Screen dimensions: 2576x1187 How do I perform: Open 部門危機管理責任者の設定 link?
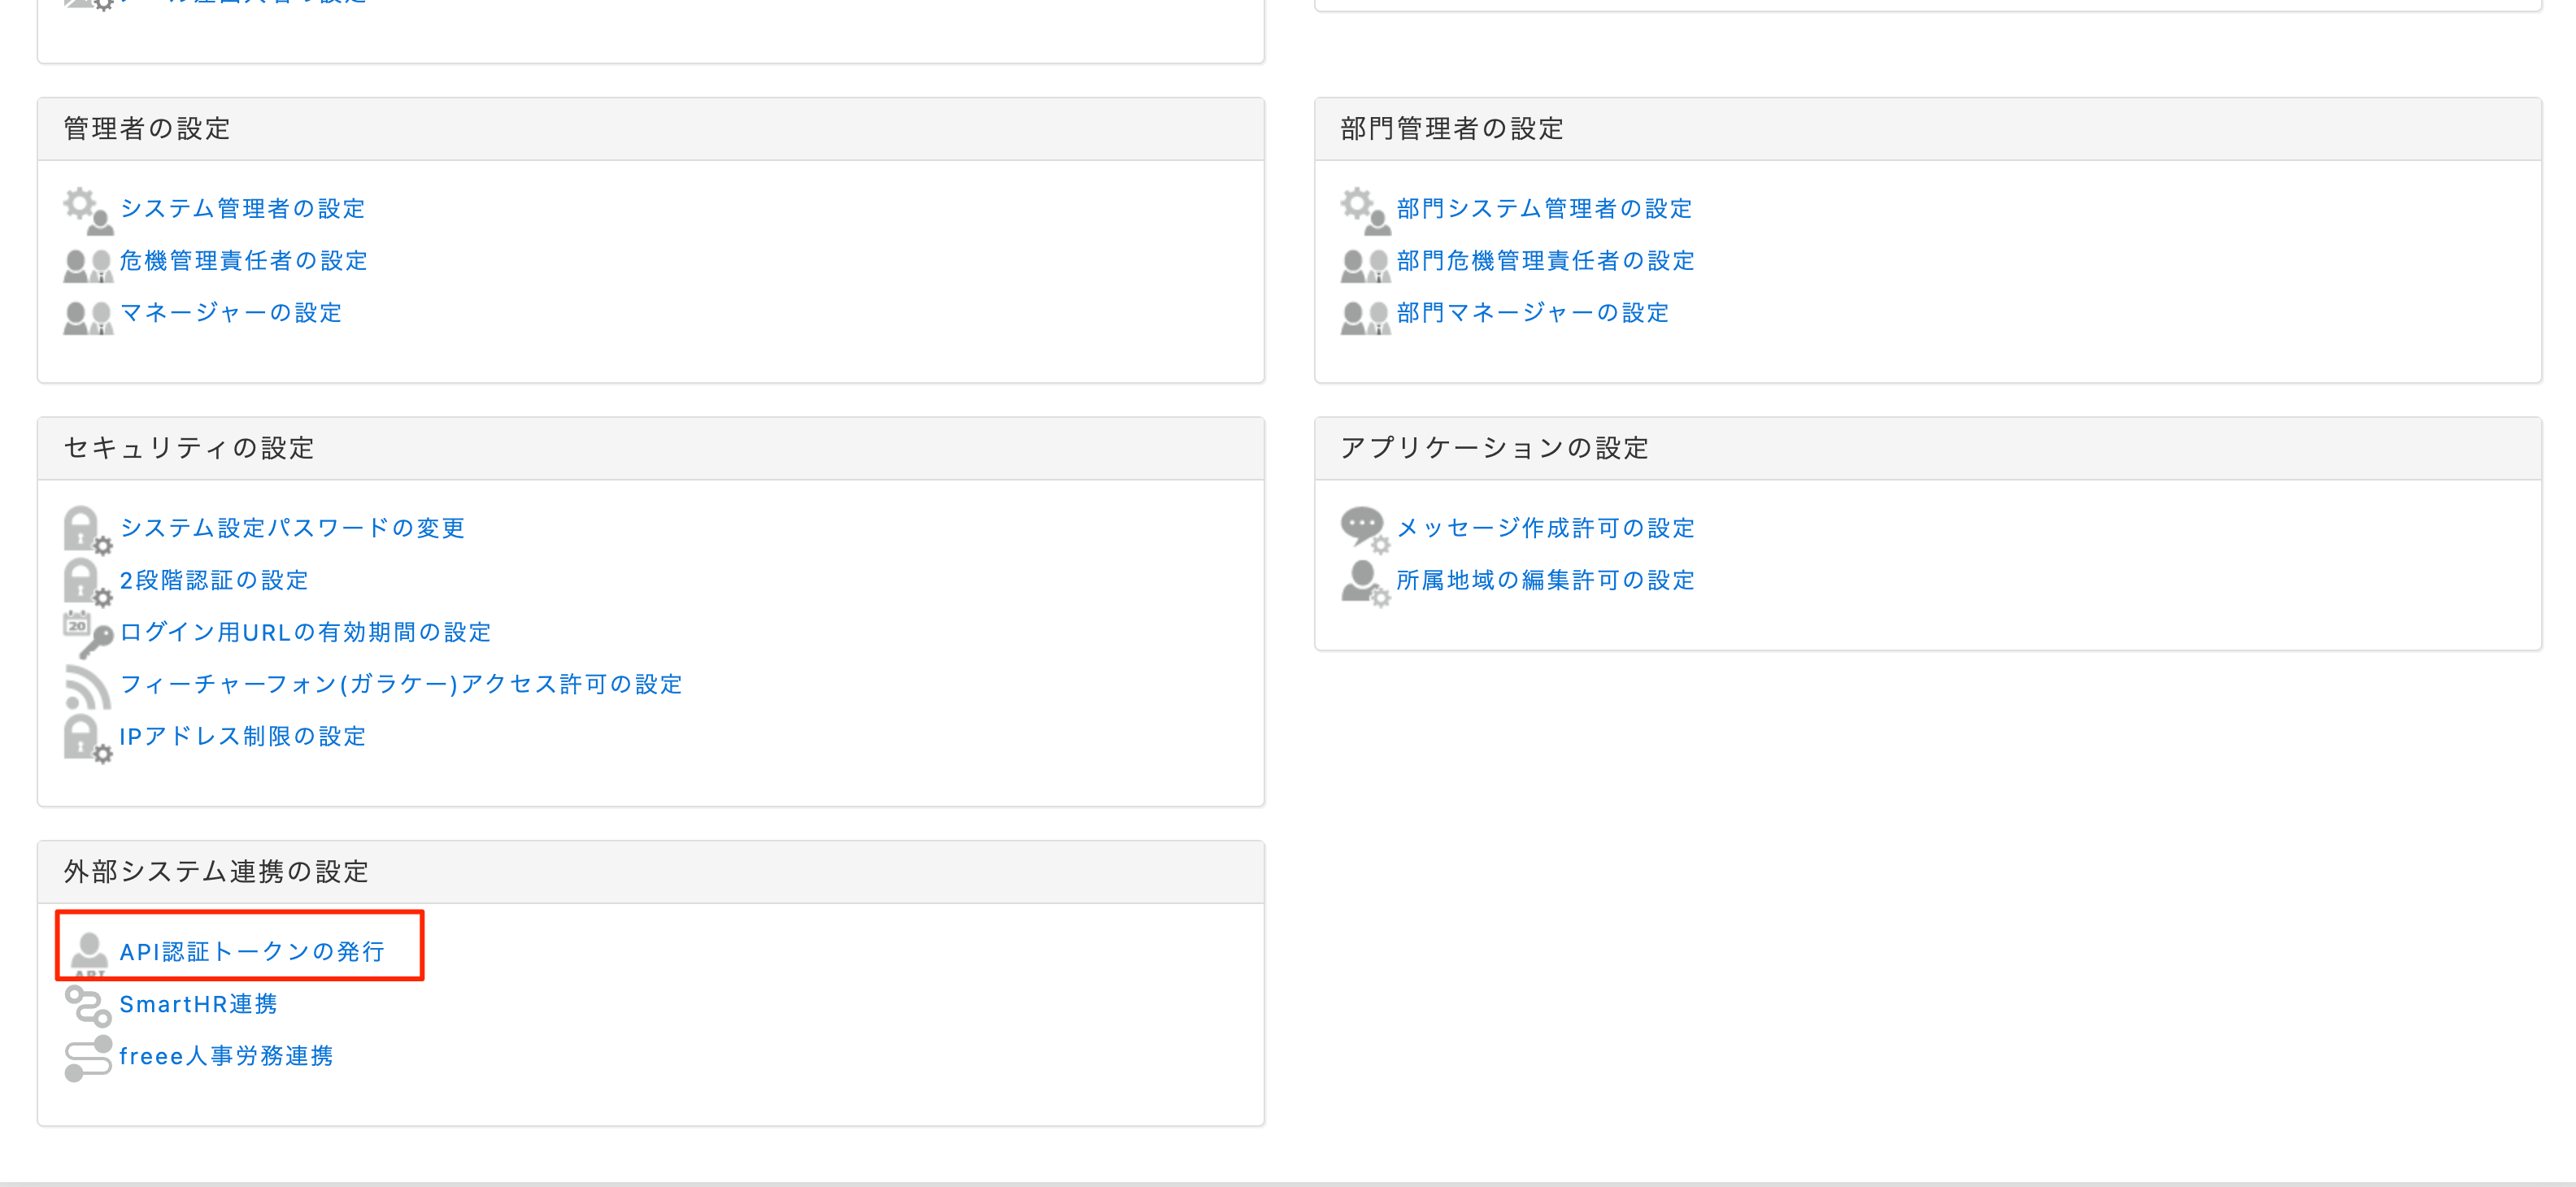[x=1545, y=261]
